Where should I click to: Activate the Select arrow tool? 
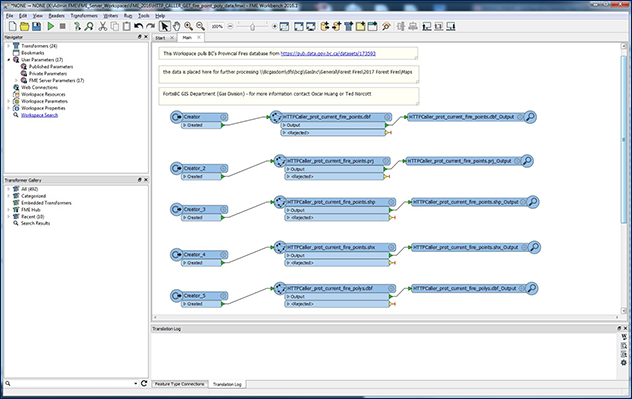[164, 27]
